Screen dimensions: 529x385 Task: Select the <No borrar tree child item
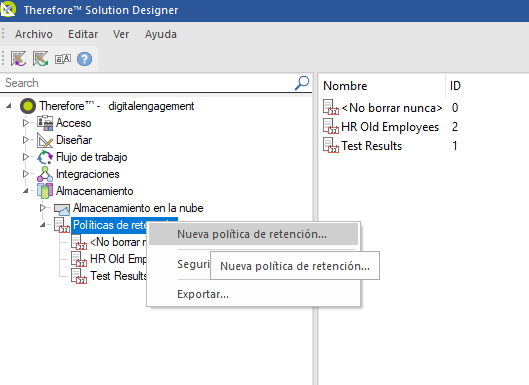pyautogui.click(x=118, y=242)
